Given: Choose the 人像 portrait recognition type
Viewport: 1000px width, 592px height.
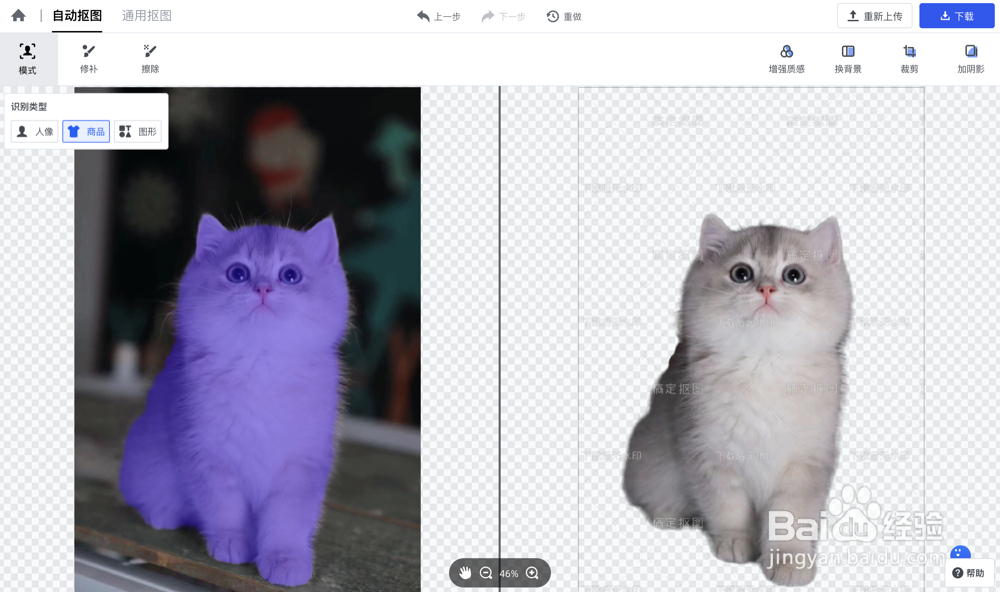Looking at the screenshot, I should pos(34,131).
